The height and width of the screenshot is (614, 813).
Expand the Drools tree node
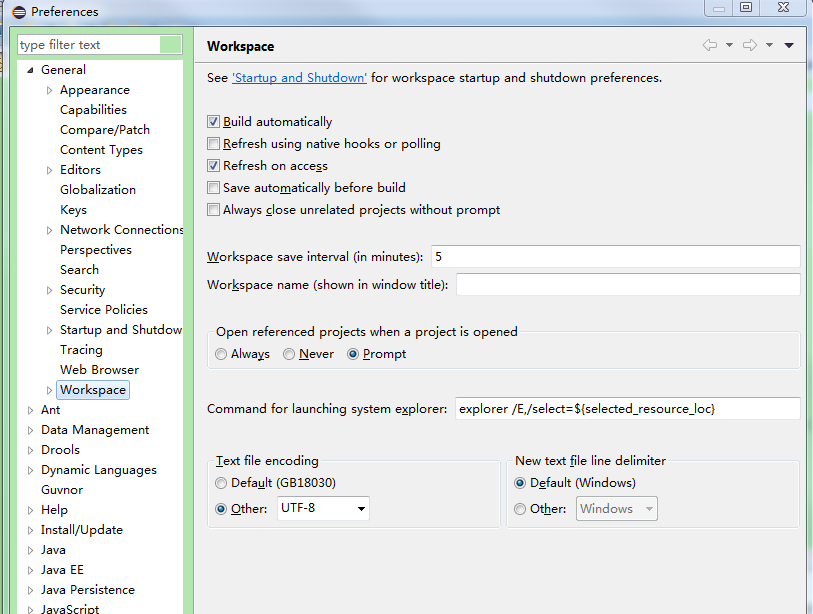(30, 450)
